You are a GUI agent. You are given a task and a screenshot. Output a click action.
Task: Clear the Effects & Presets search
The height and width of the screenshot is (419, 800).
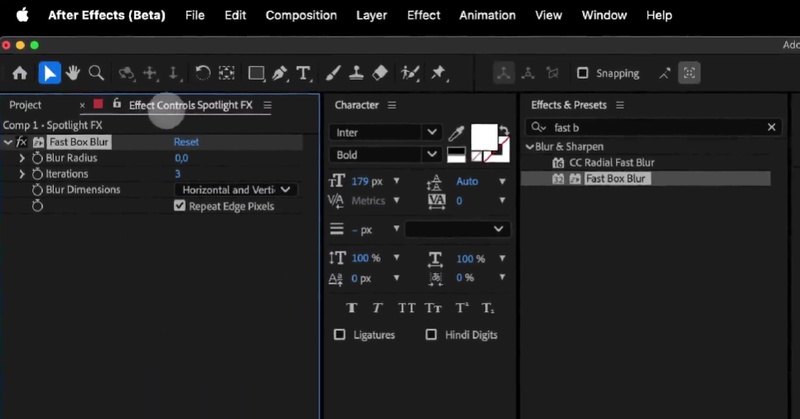tap(771, 127)
